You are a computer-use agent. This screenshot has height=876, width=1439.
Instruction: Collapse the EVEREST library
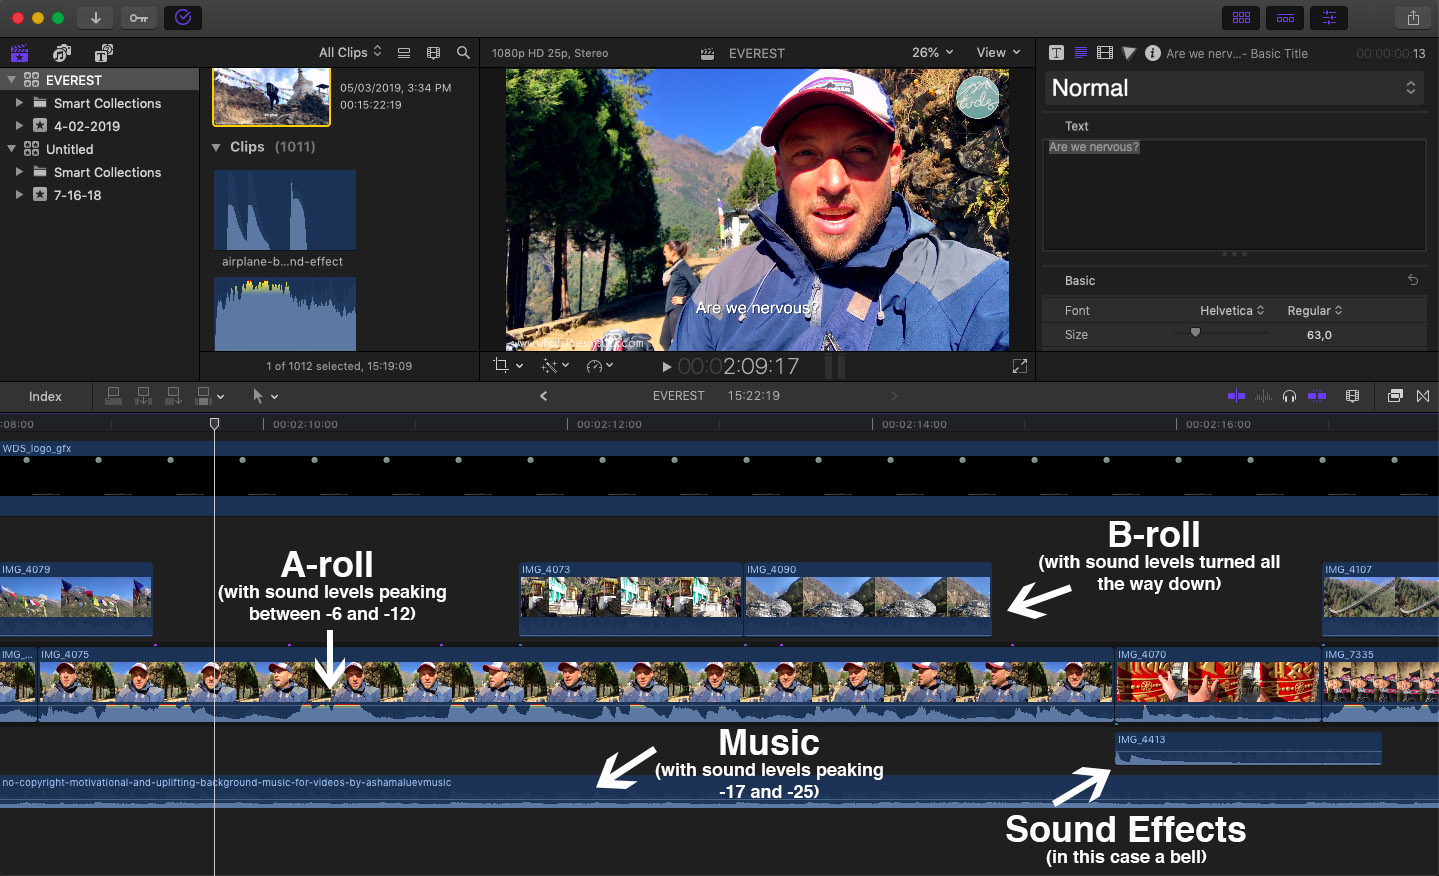[x=12, y=80]
